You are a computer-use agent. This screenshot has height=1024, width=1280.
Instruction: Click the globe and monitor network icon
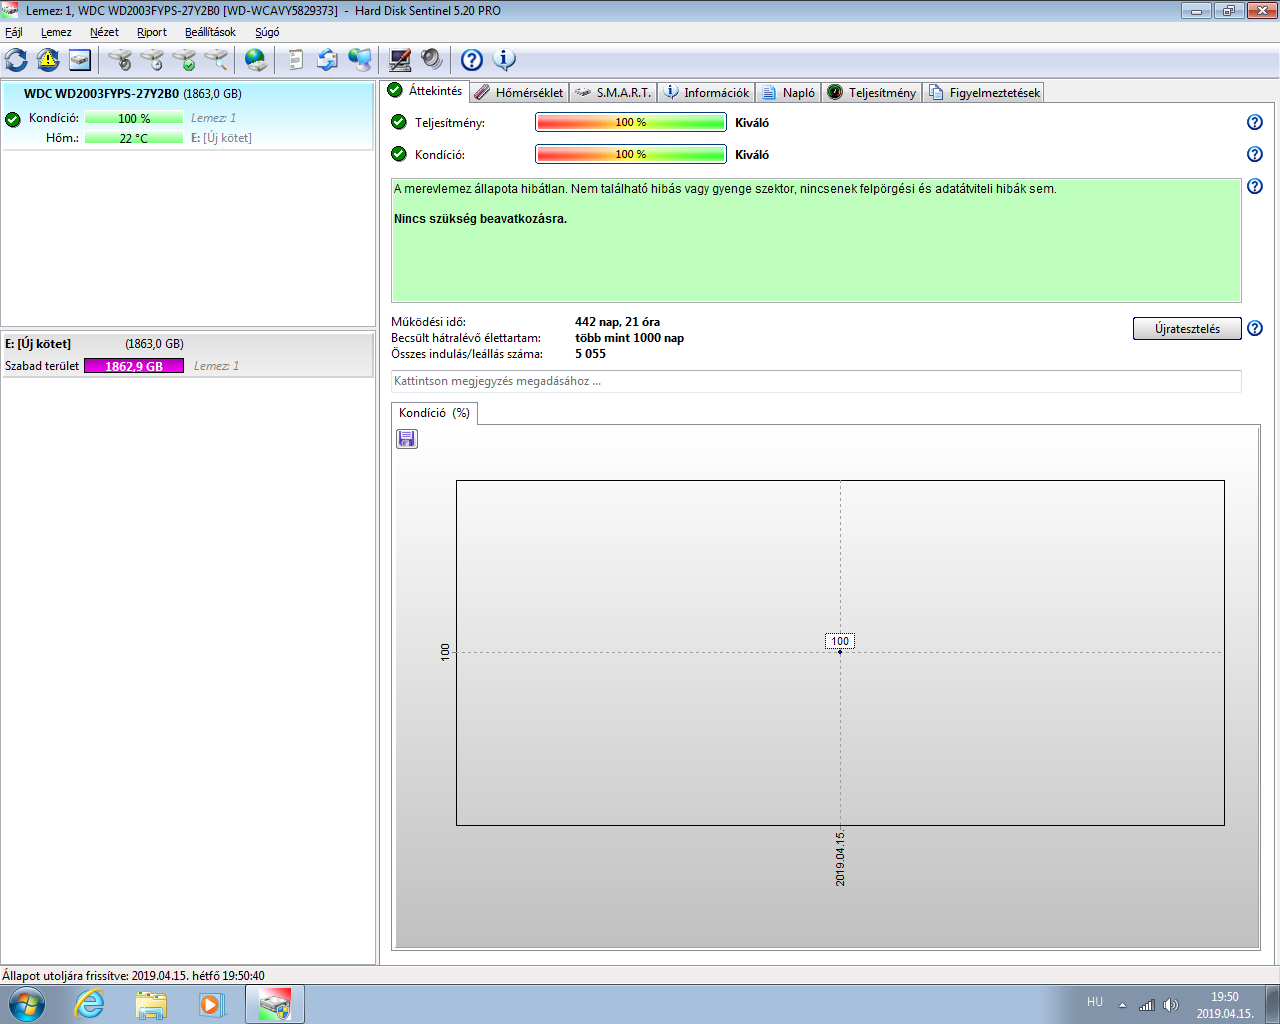pyautogui.click(x=360, y=60)
